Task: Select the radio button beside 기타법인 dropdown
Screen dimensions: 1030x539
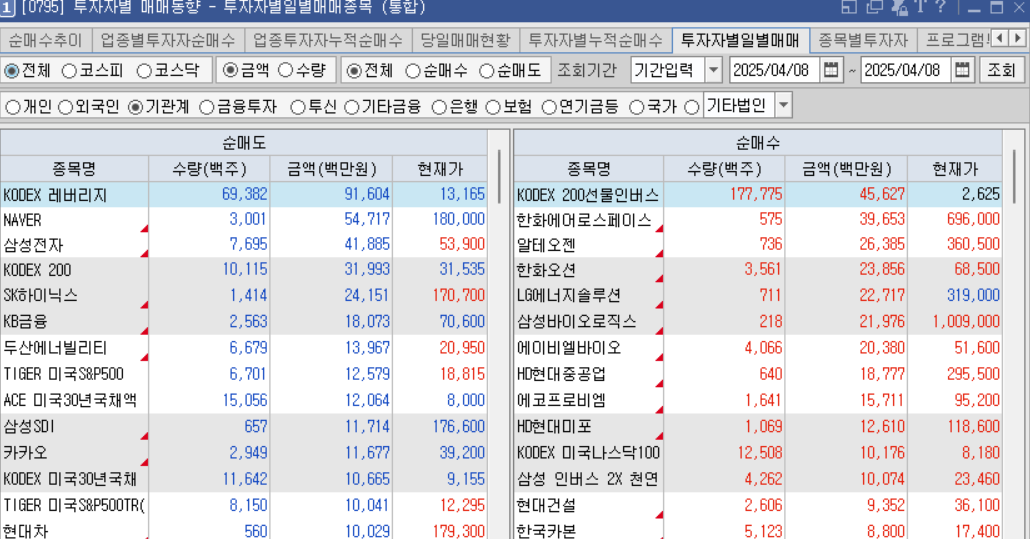Action: (x=691, y=108)
